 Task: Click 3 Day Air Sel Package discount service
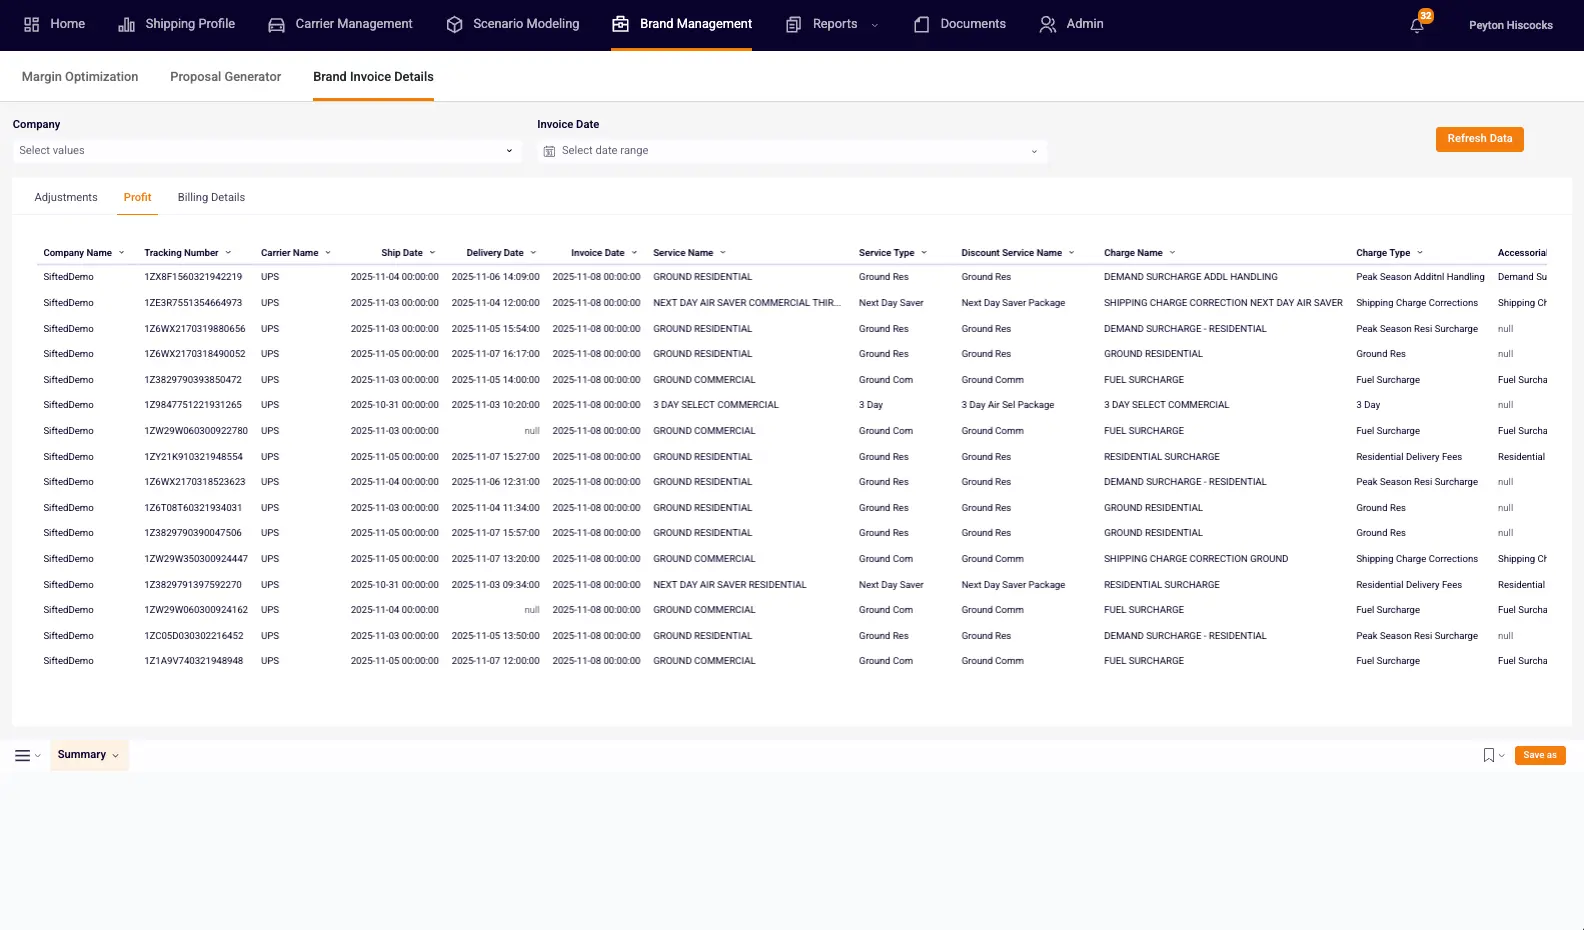(x=1008, y=405)
